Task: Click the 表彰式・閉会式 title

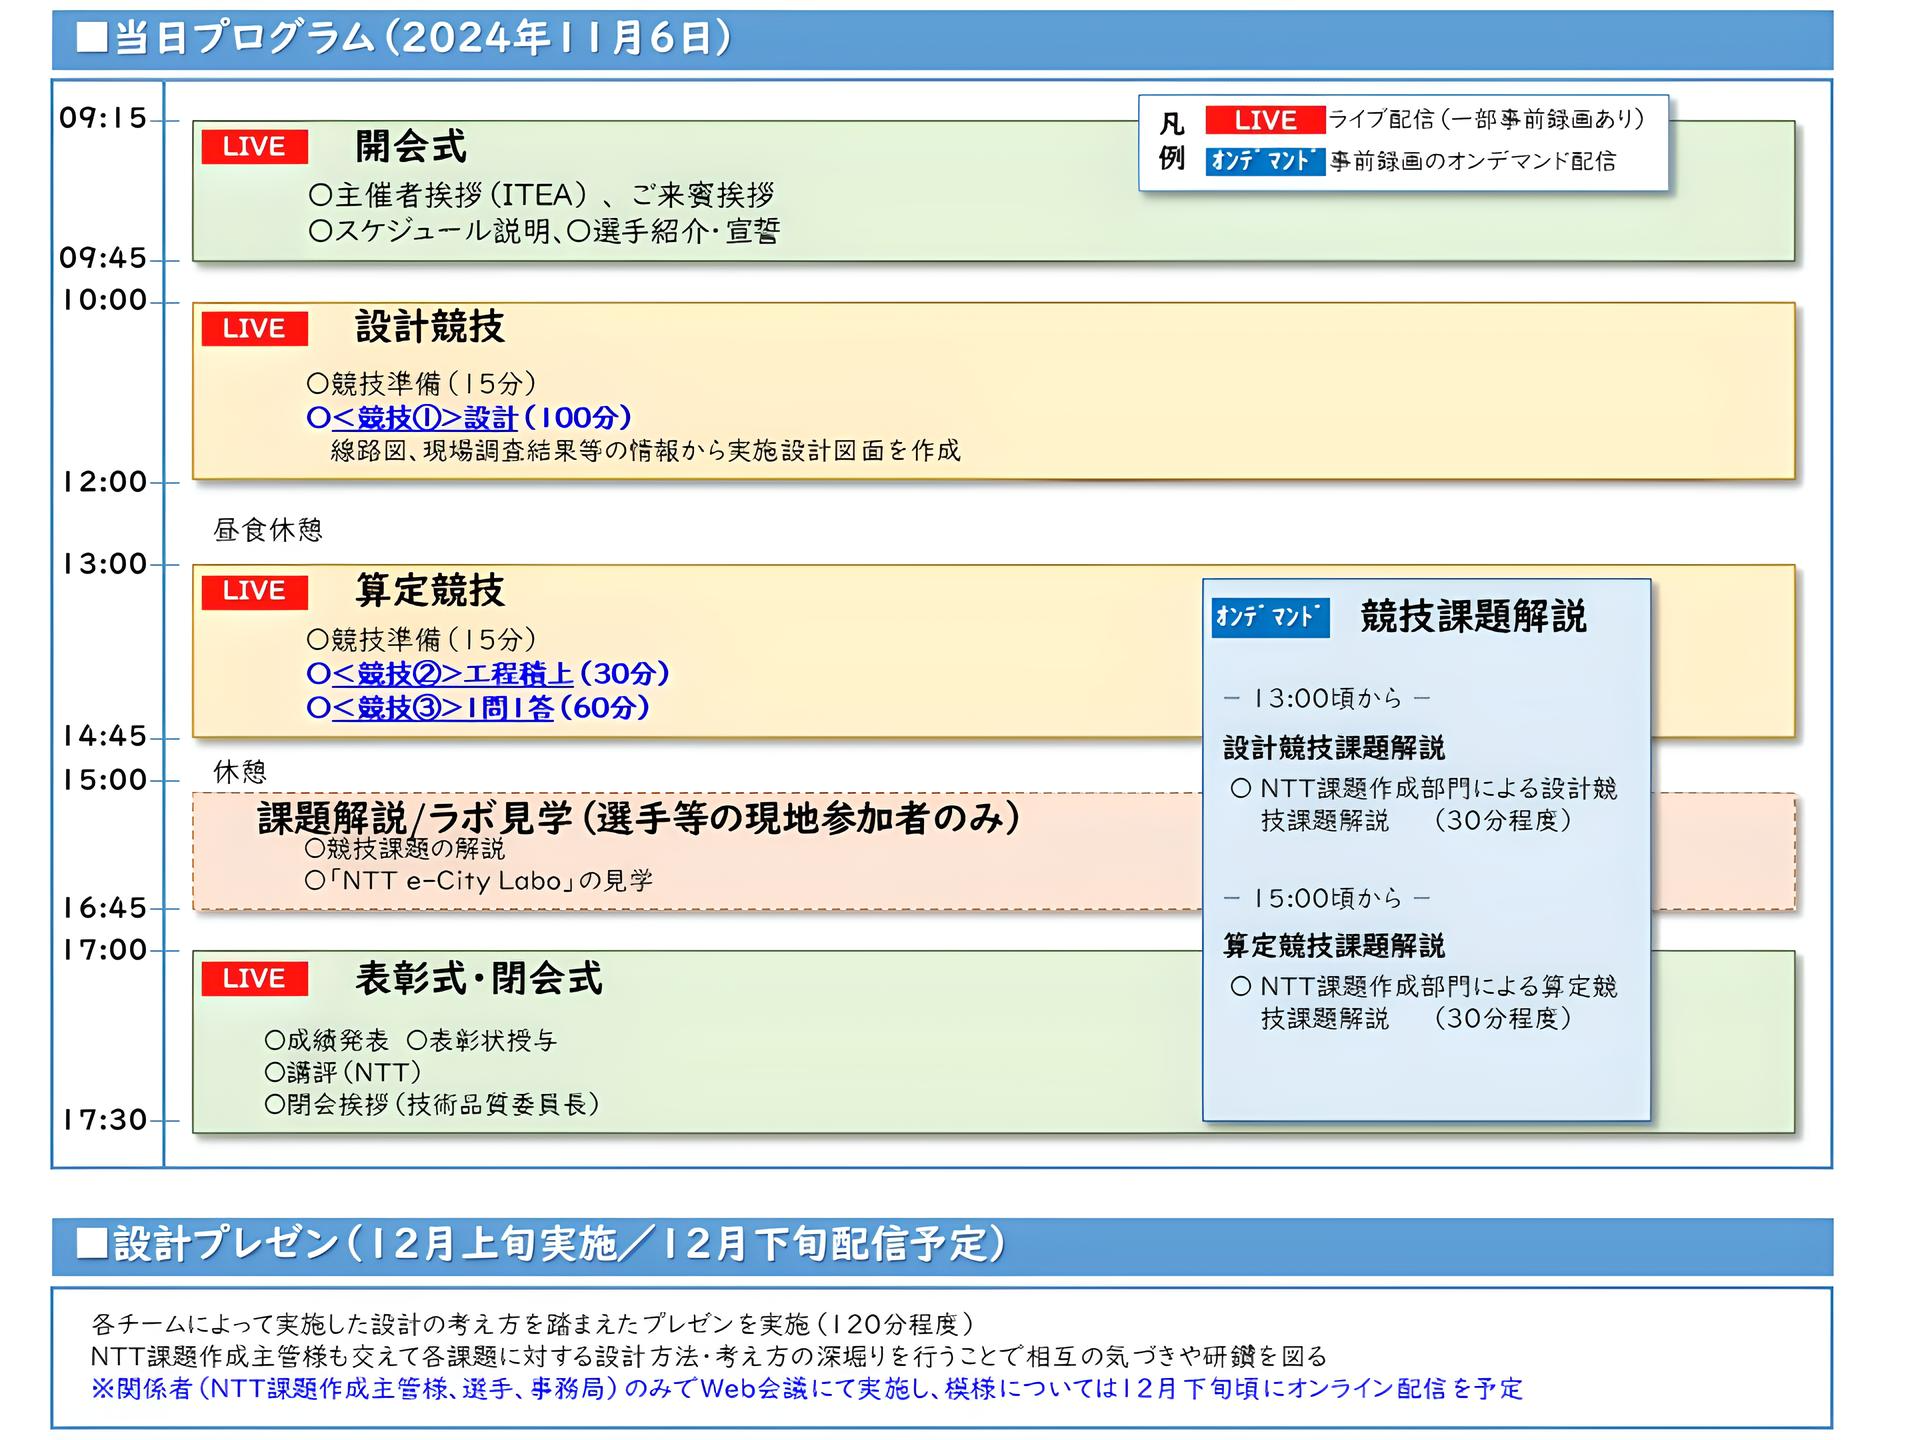Action: [479, 978]
